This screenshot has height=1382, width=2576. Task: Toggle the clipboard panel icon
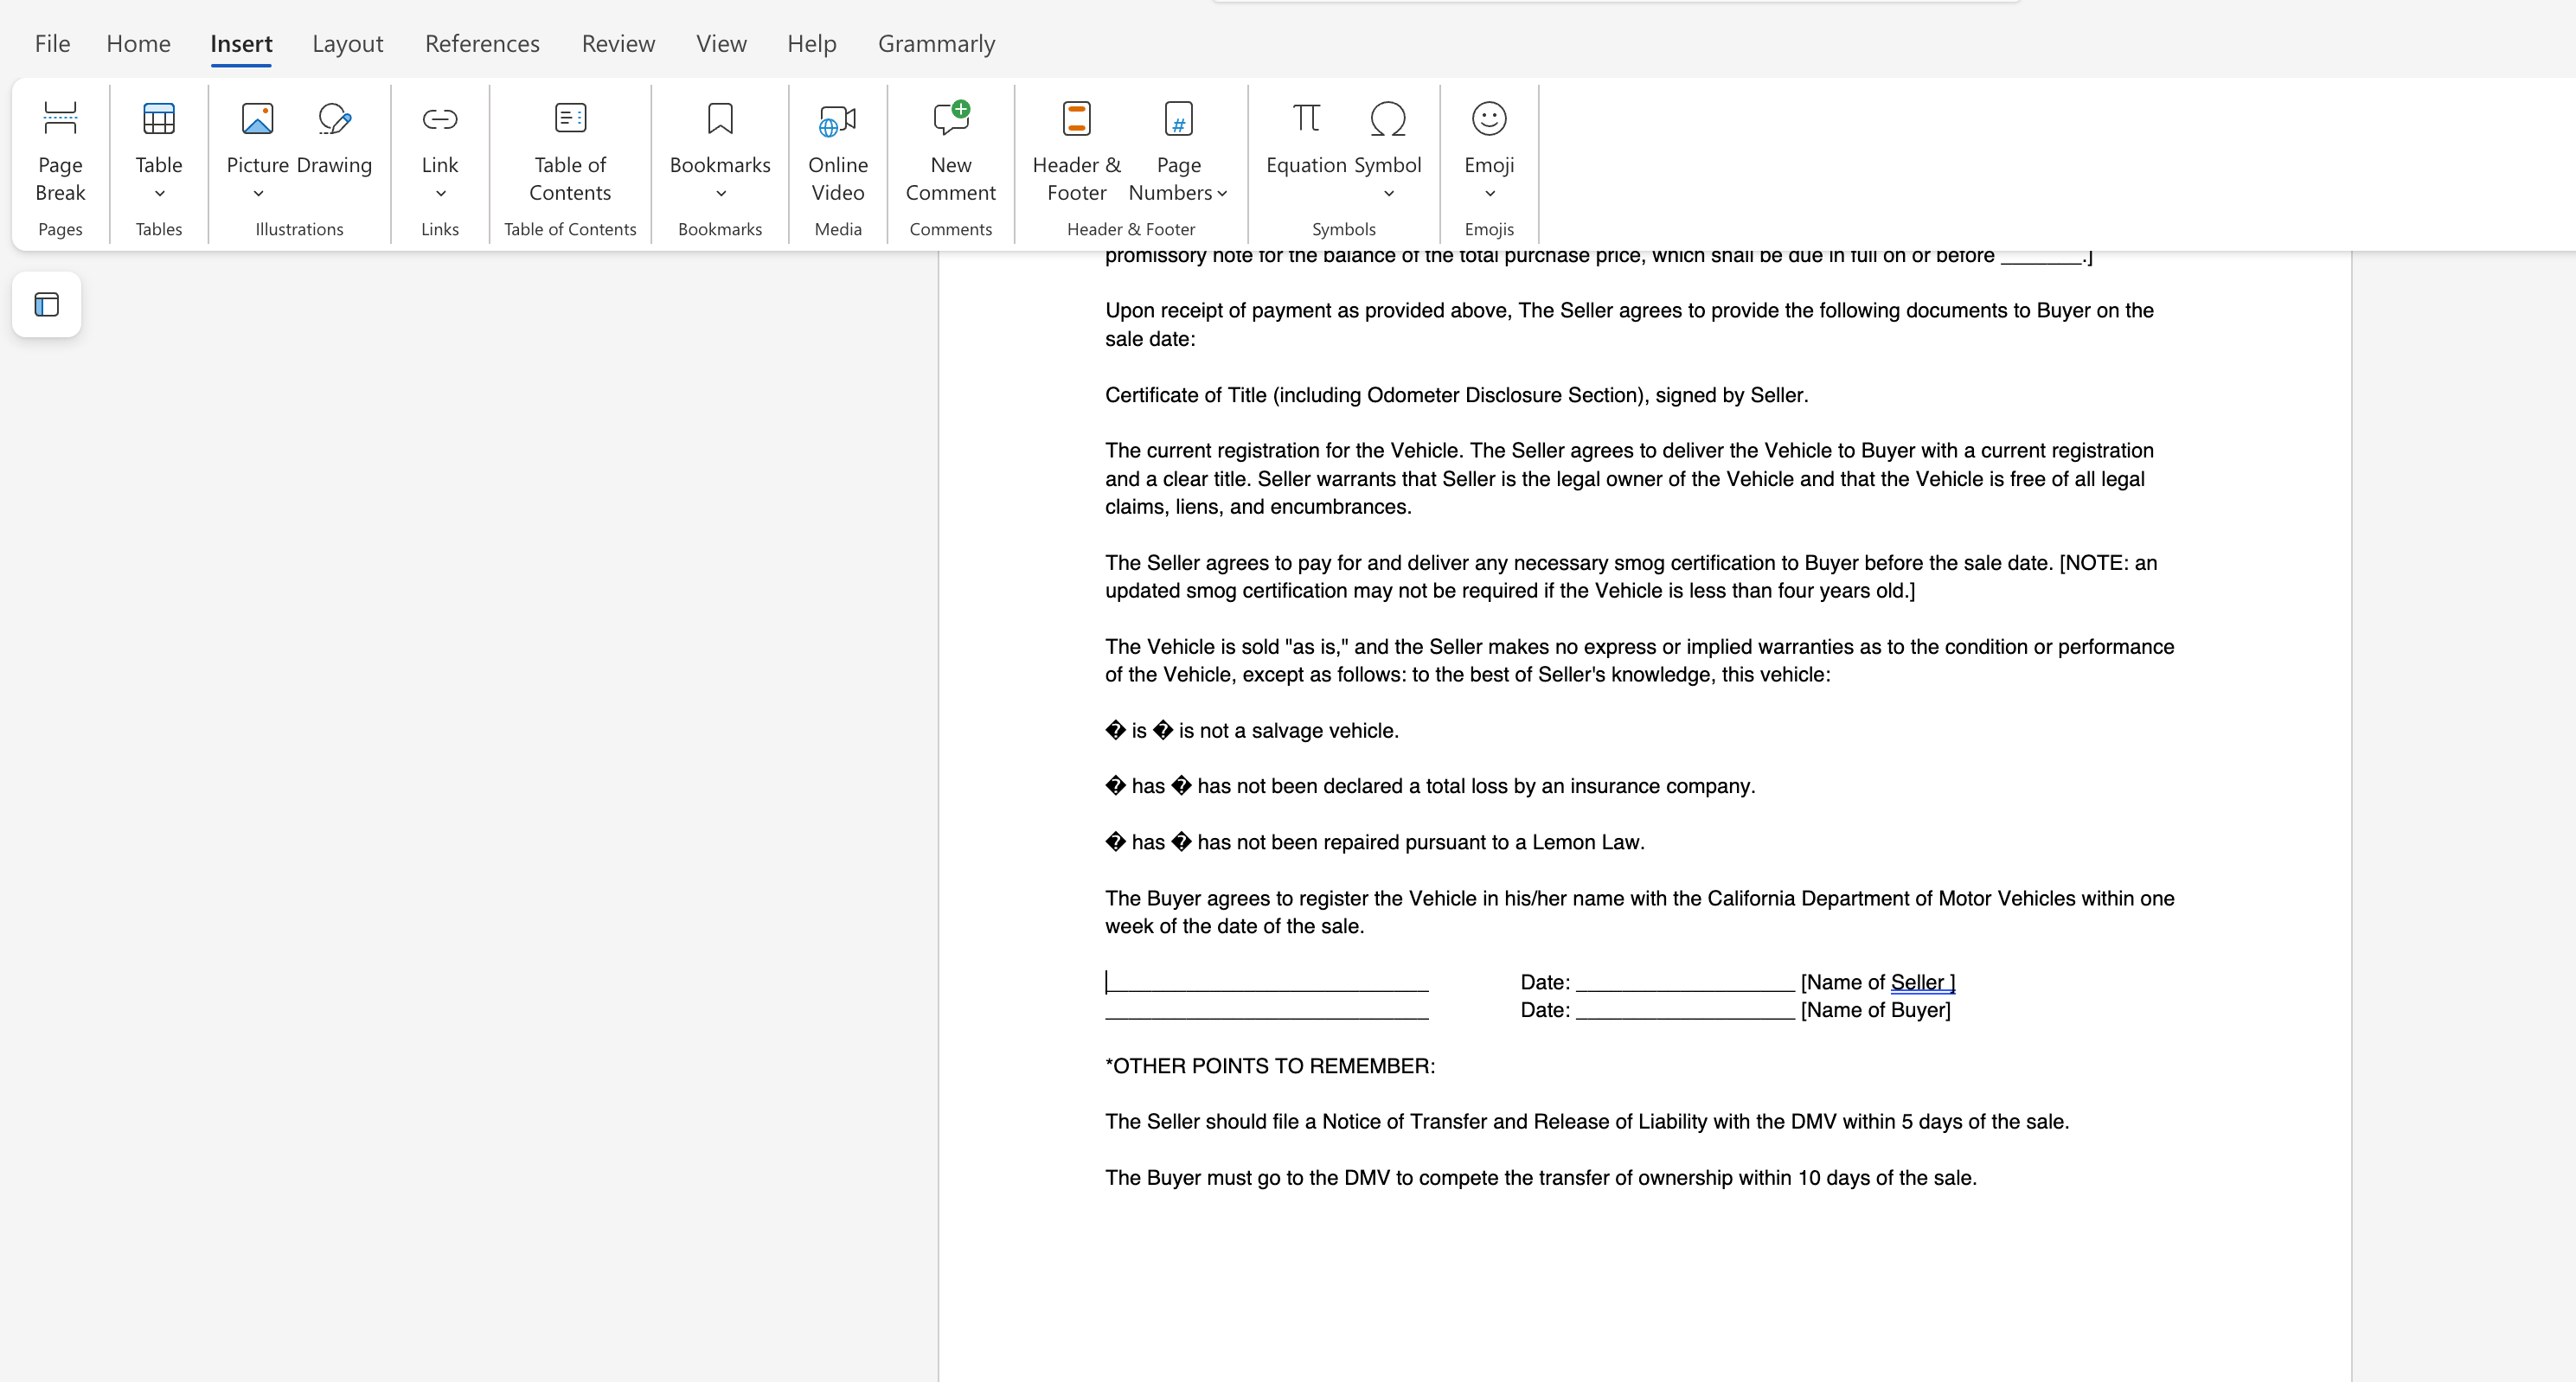(x=46, y=304)
